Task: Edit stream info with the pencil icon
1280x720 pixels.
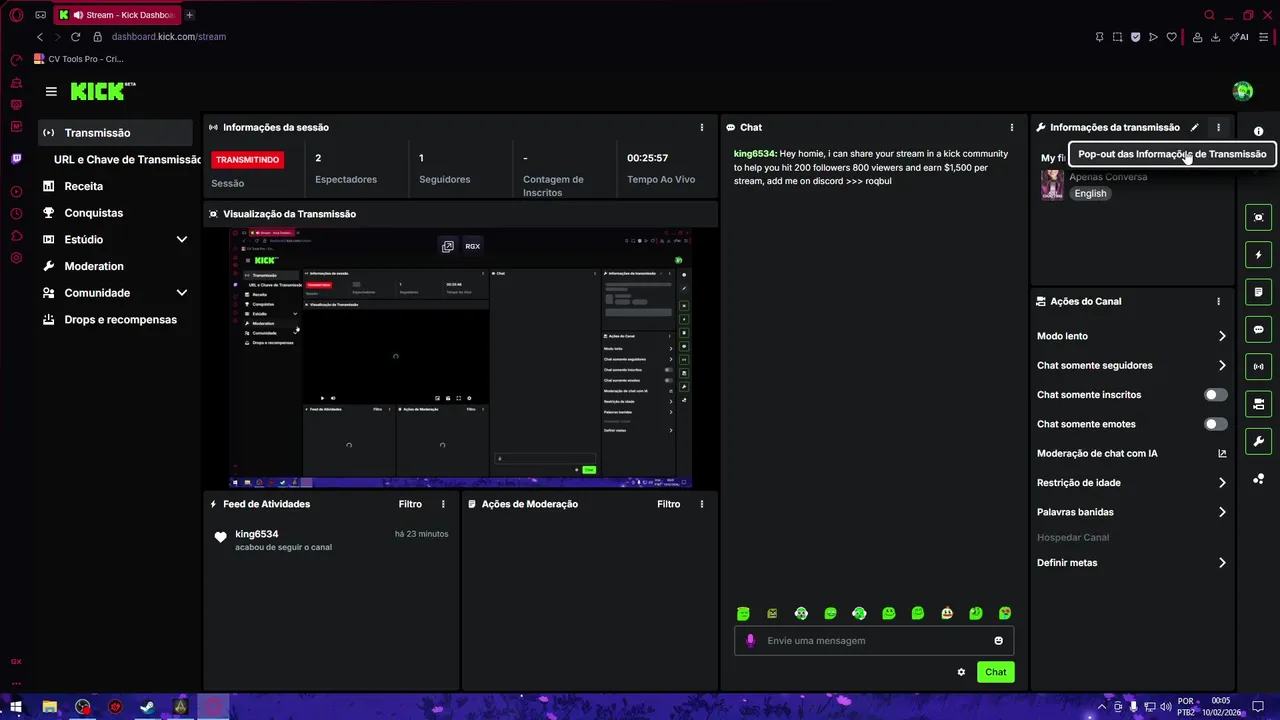Action: pos(1194,128)
